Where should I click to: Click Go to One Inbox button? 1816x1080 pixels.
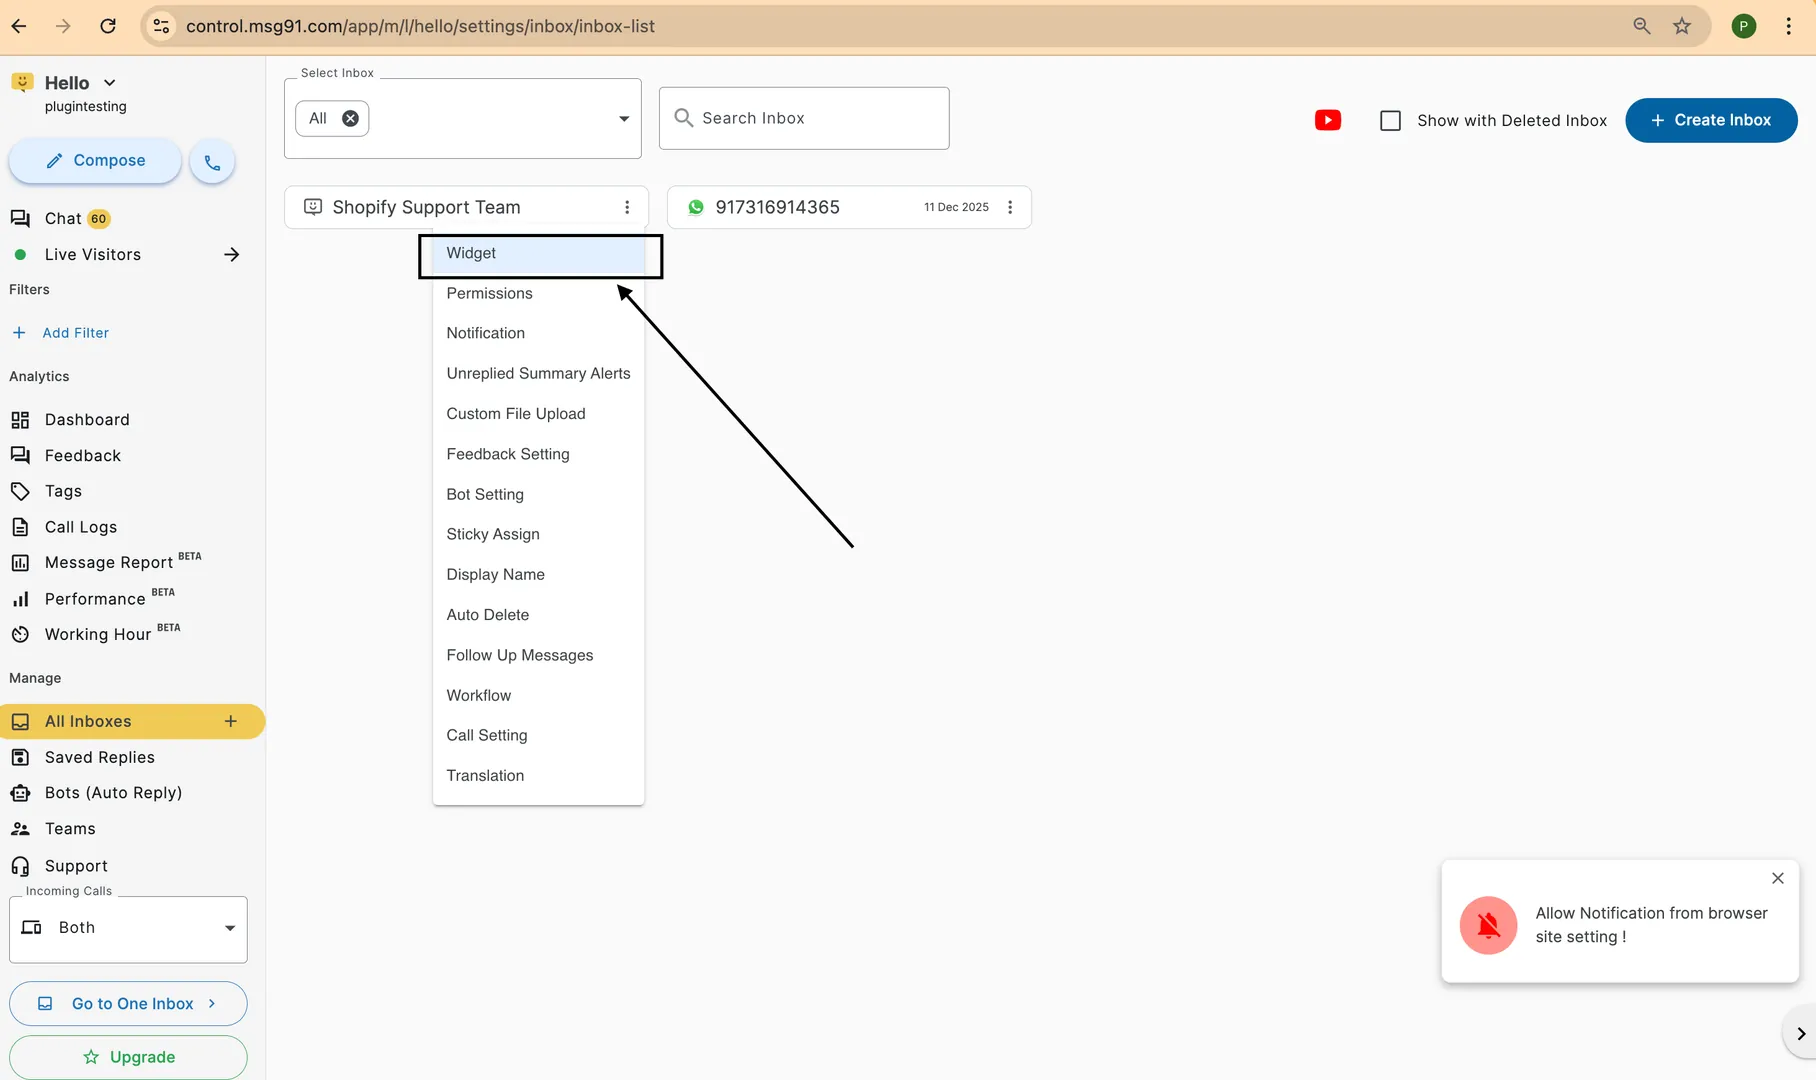pos(128,1003)
